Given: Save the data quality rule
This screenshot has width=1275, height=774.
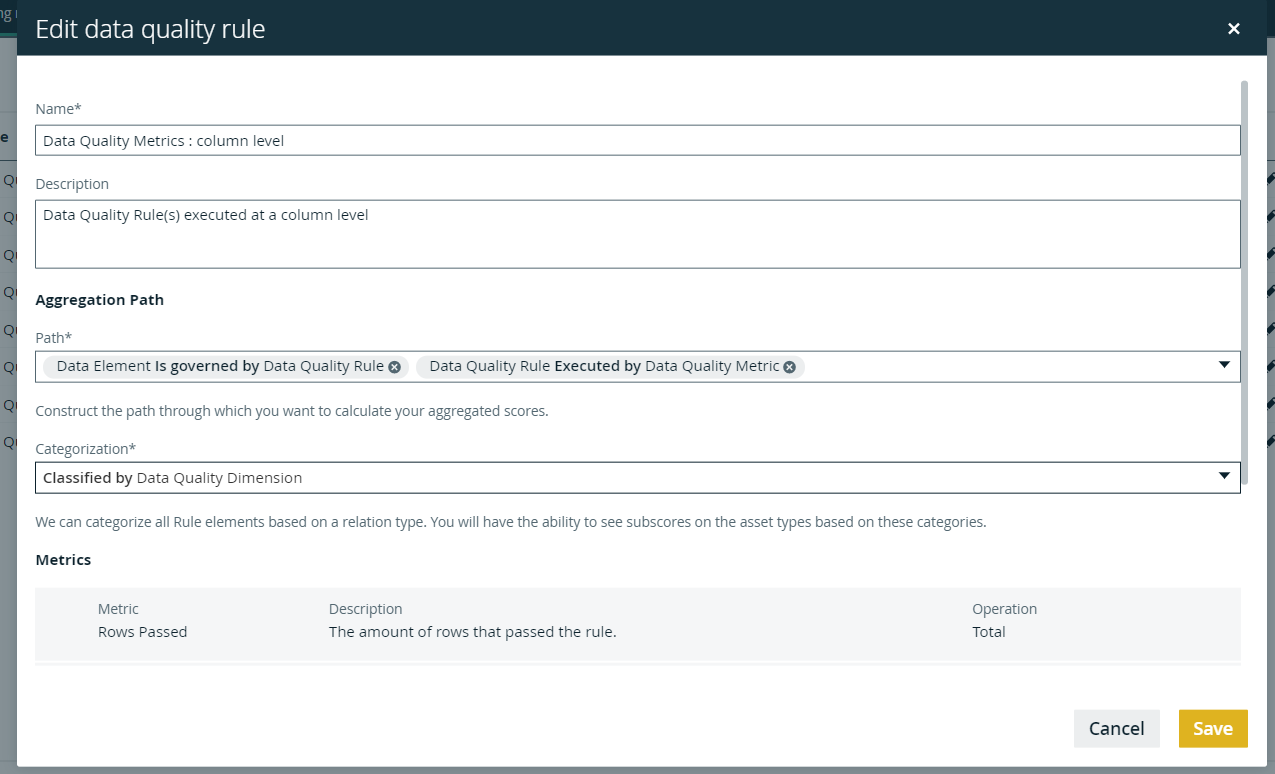Looking at the screenshot, I should [1213, 728].
